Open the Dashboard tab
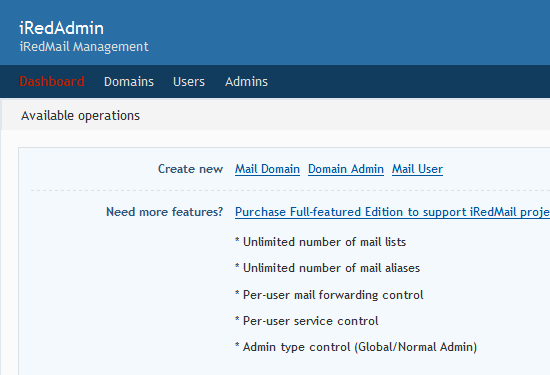 coord(52,81)
